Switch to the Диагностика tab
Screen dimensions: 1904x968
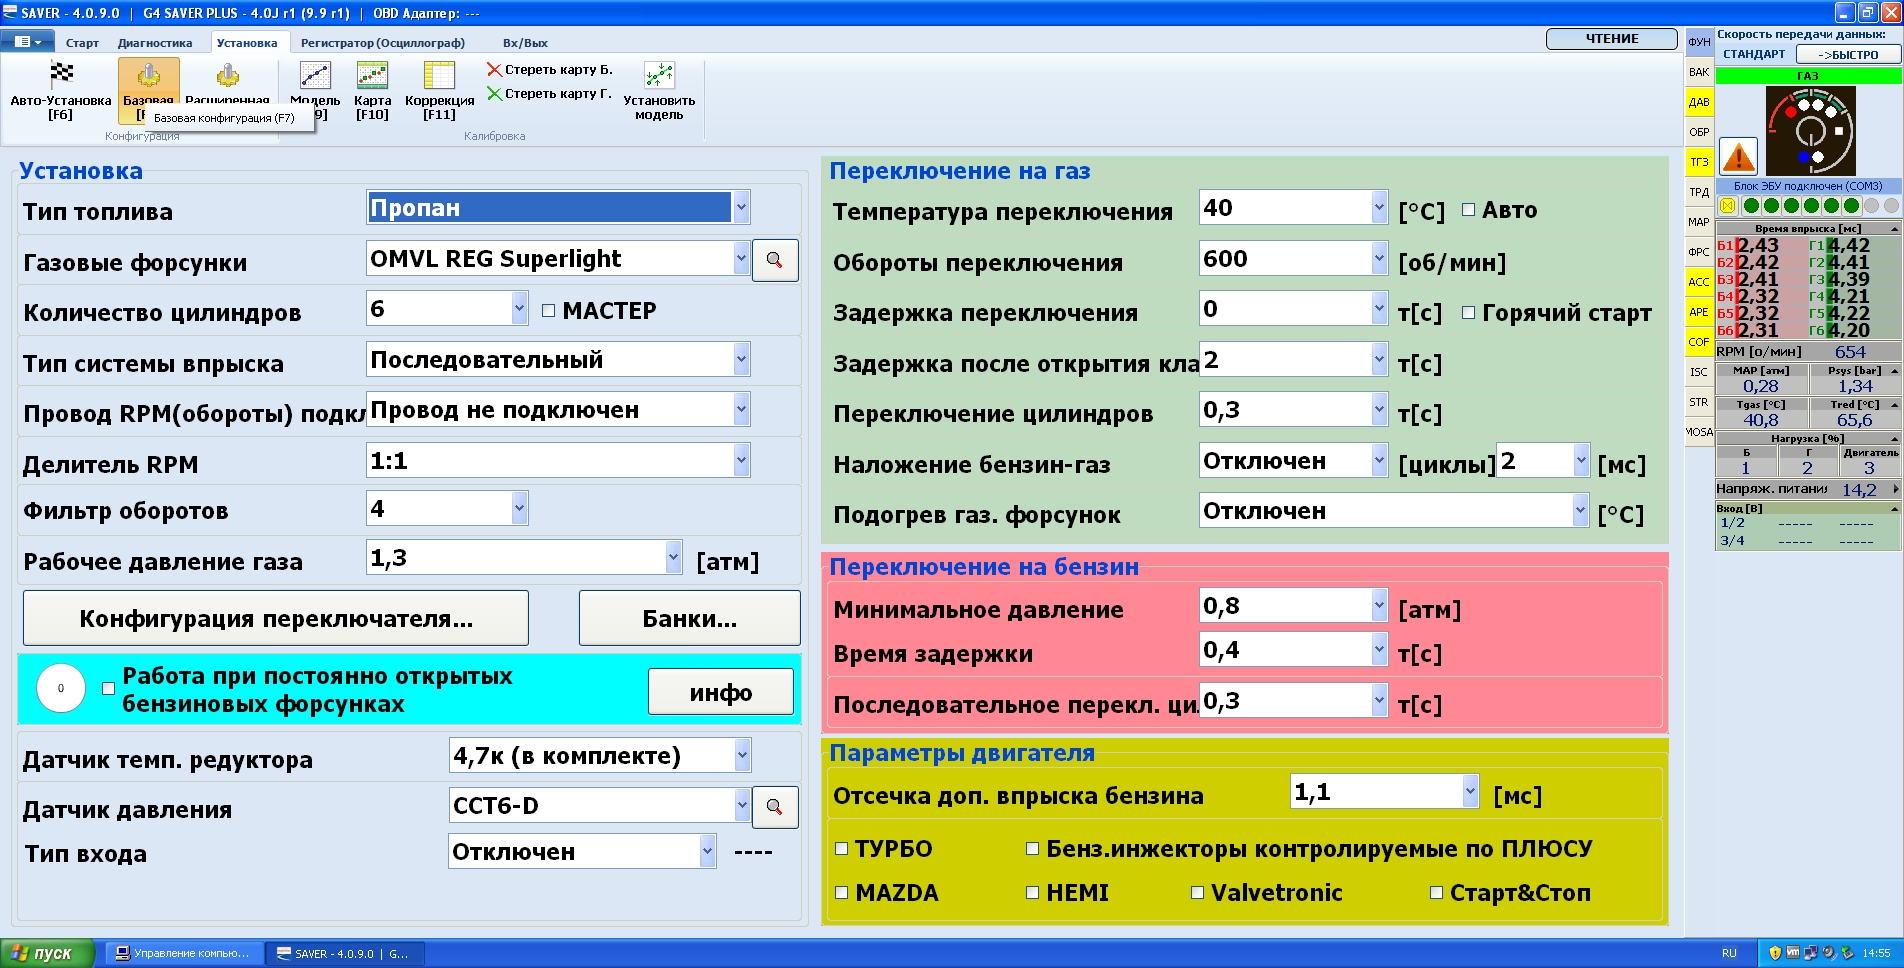[x=155, y=43]
